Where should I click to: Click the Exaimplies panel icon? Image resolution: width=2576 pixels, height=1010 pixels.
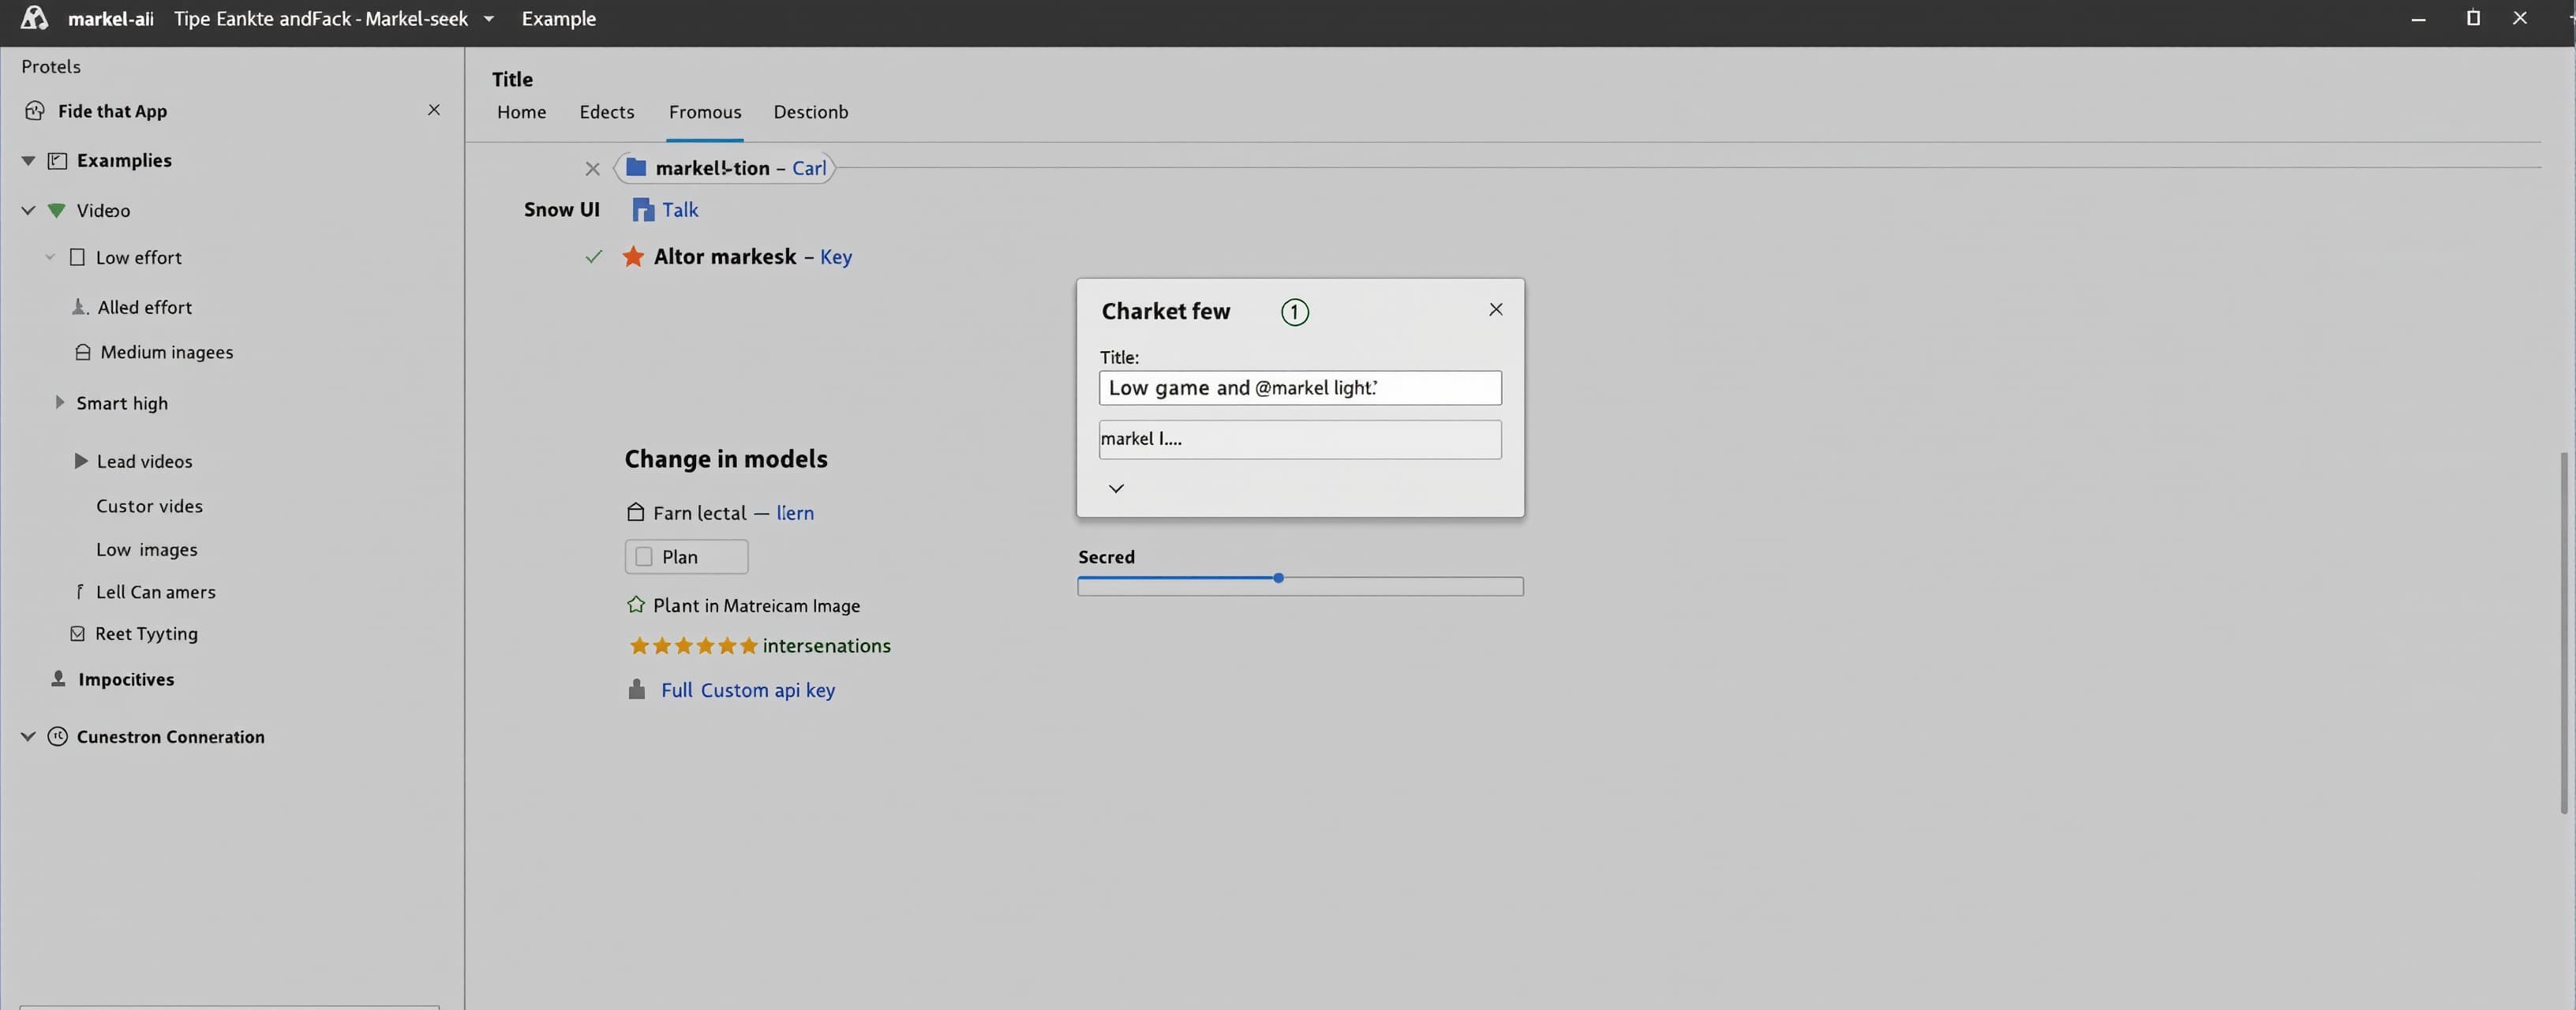click(x=58, y=160)
